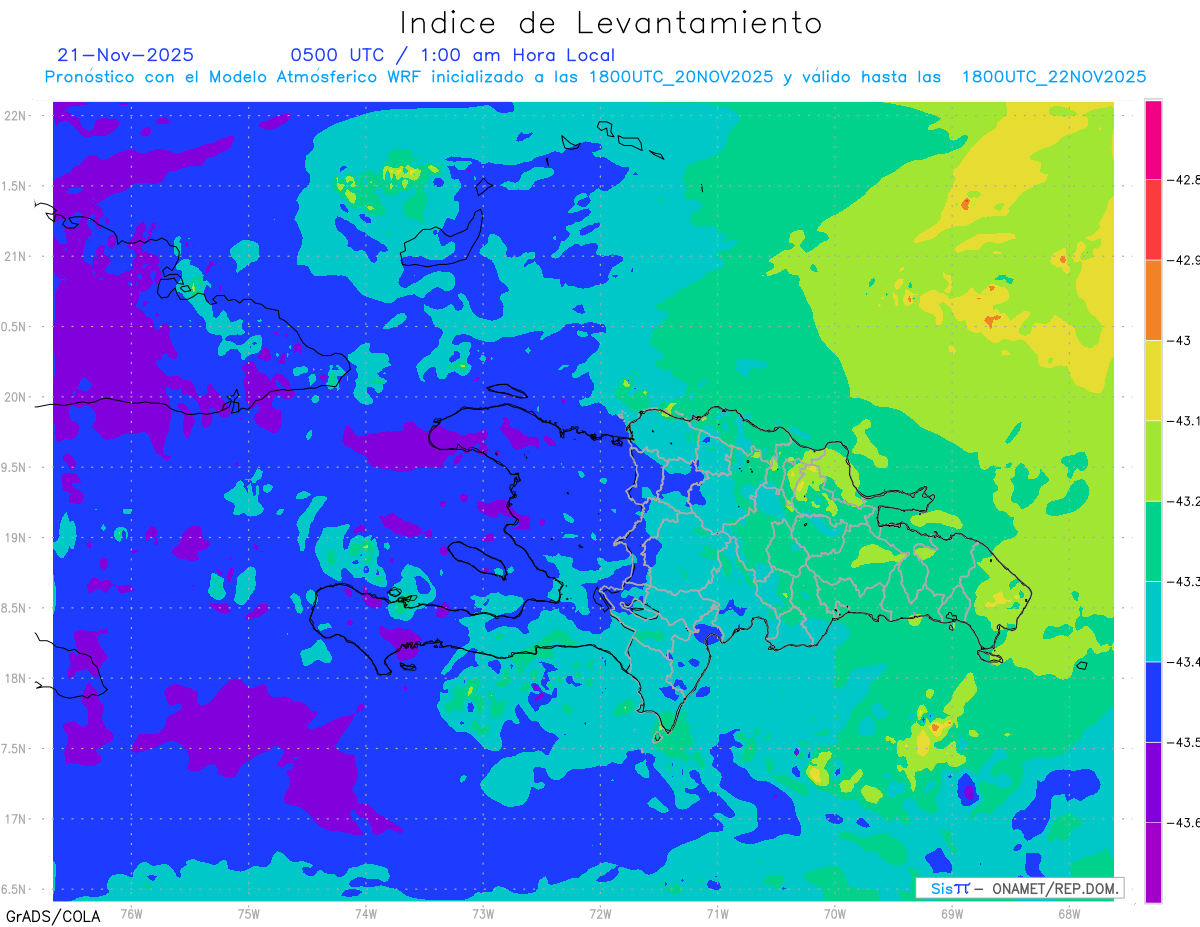Click the title 'Indice de Levantamiento'
Viewport: 1200px width, 927px height.
point(611,23)
